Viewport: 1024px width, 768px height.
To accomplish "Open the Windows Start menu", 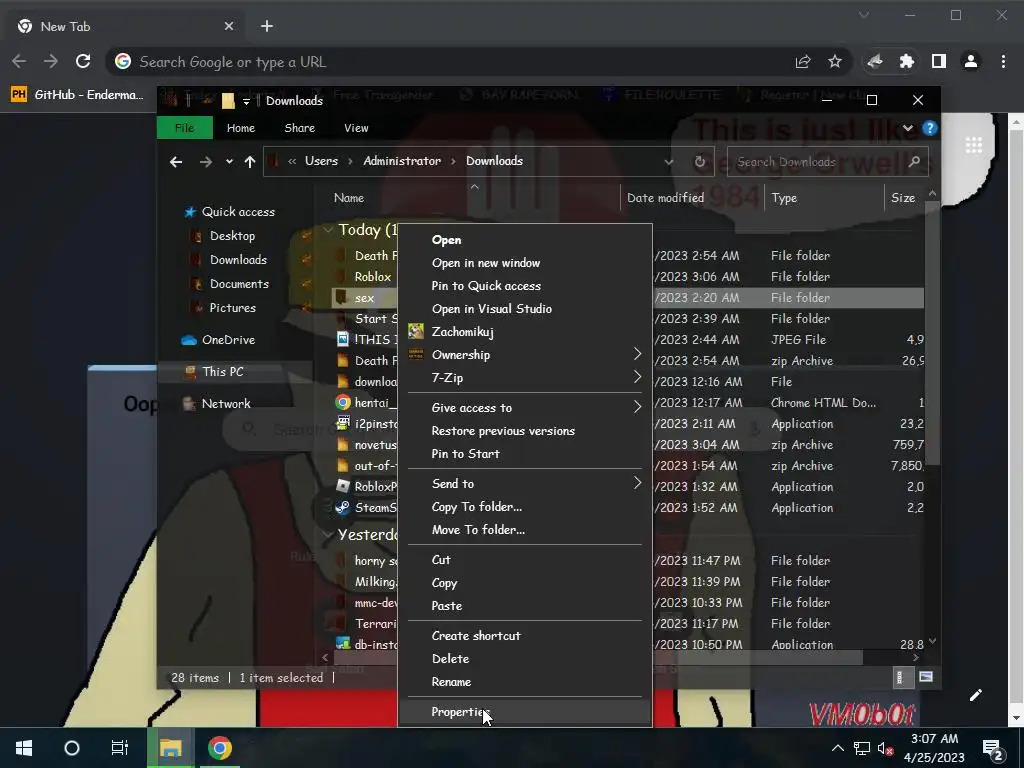I will pyautogui.click(x=24, y=748).
